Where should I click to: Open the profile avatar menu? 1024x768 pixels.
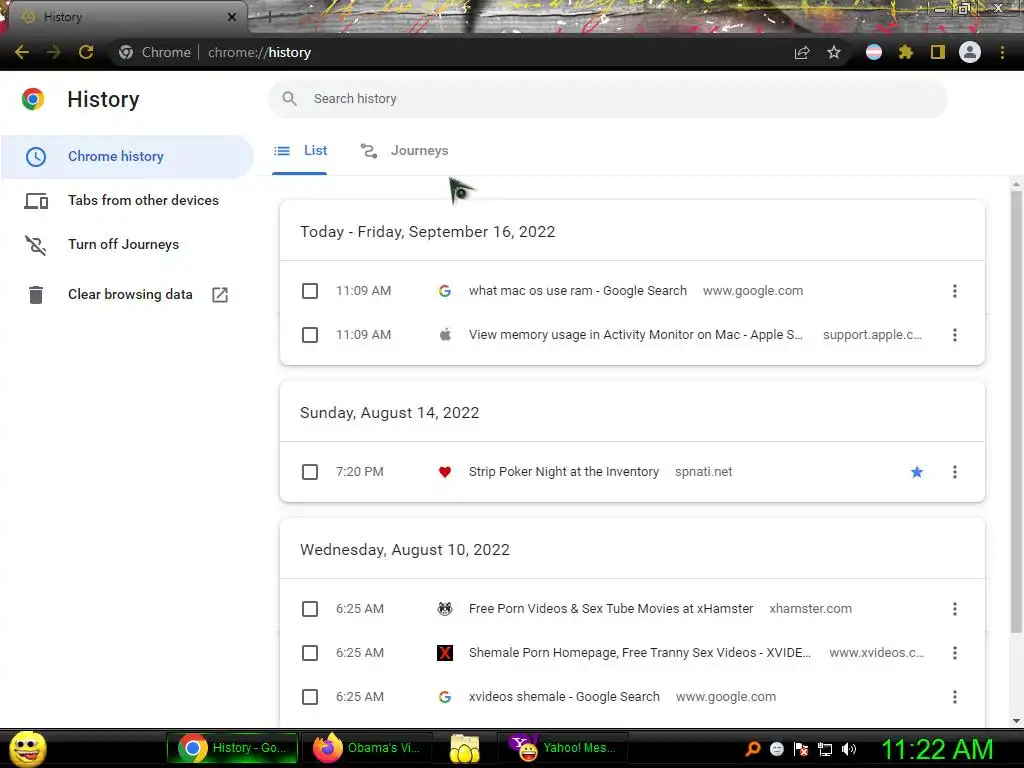(x=970, y=52)
